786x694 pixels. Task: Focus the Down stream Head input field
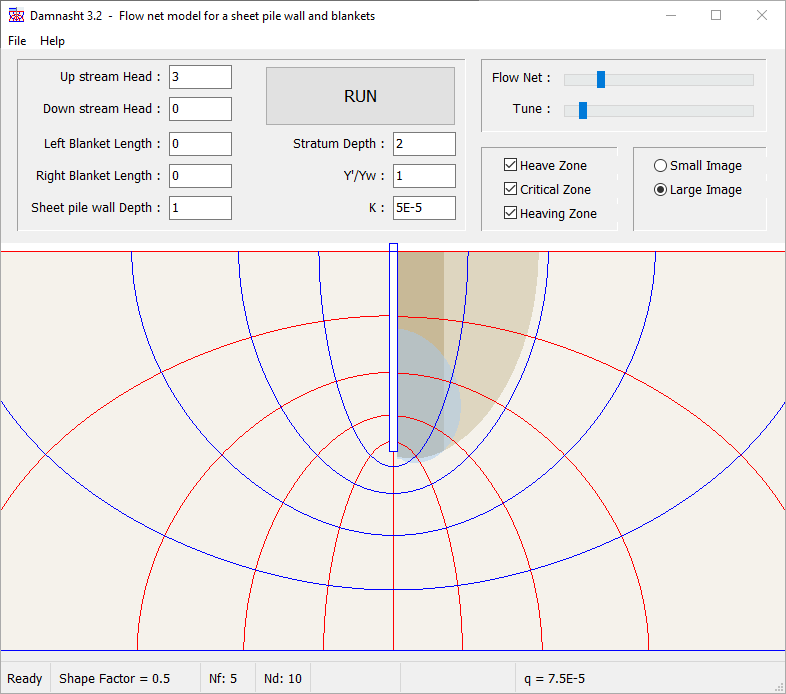point(200,109)
